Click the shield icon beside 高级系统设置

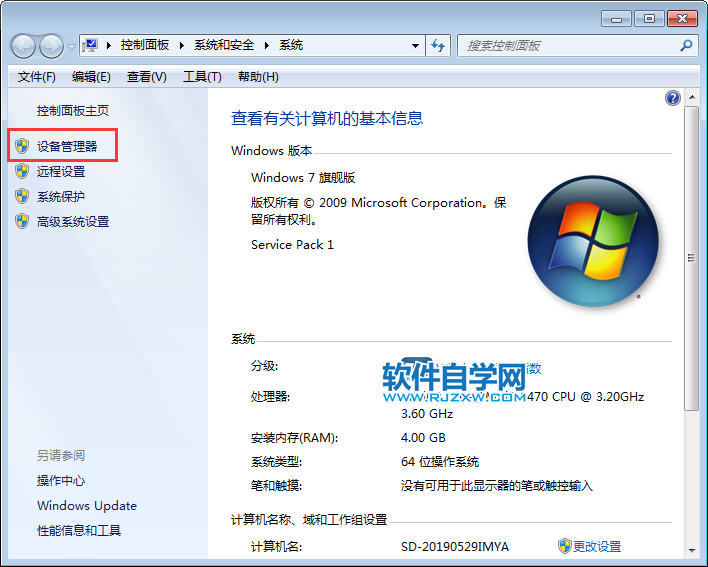pos(22,221)
